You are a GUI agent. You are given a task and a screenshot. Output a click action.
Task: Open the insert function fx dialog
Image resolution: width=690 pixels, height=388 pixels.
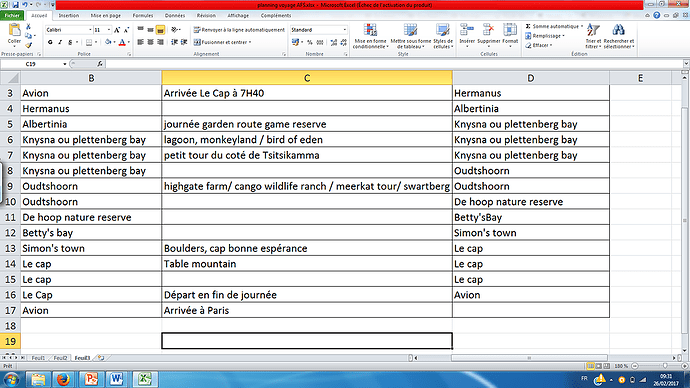click(100, 64)
